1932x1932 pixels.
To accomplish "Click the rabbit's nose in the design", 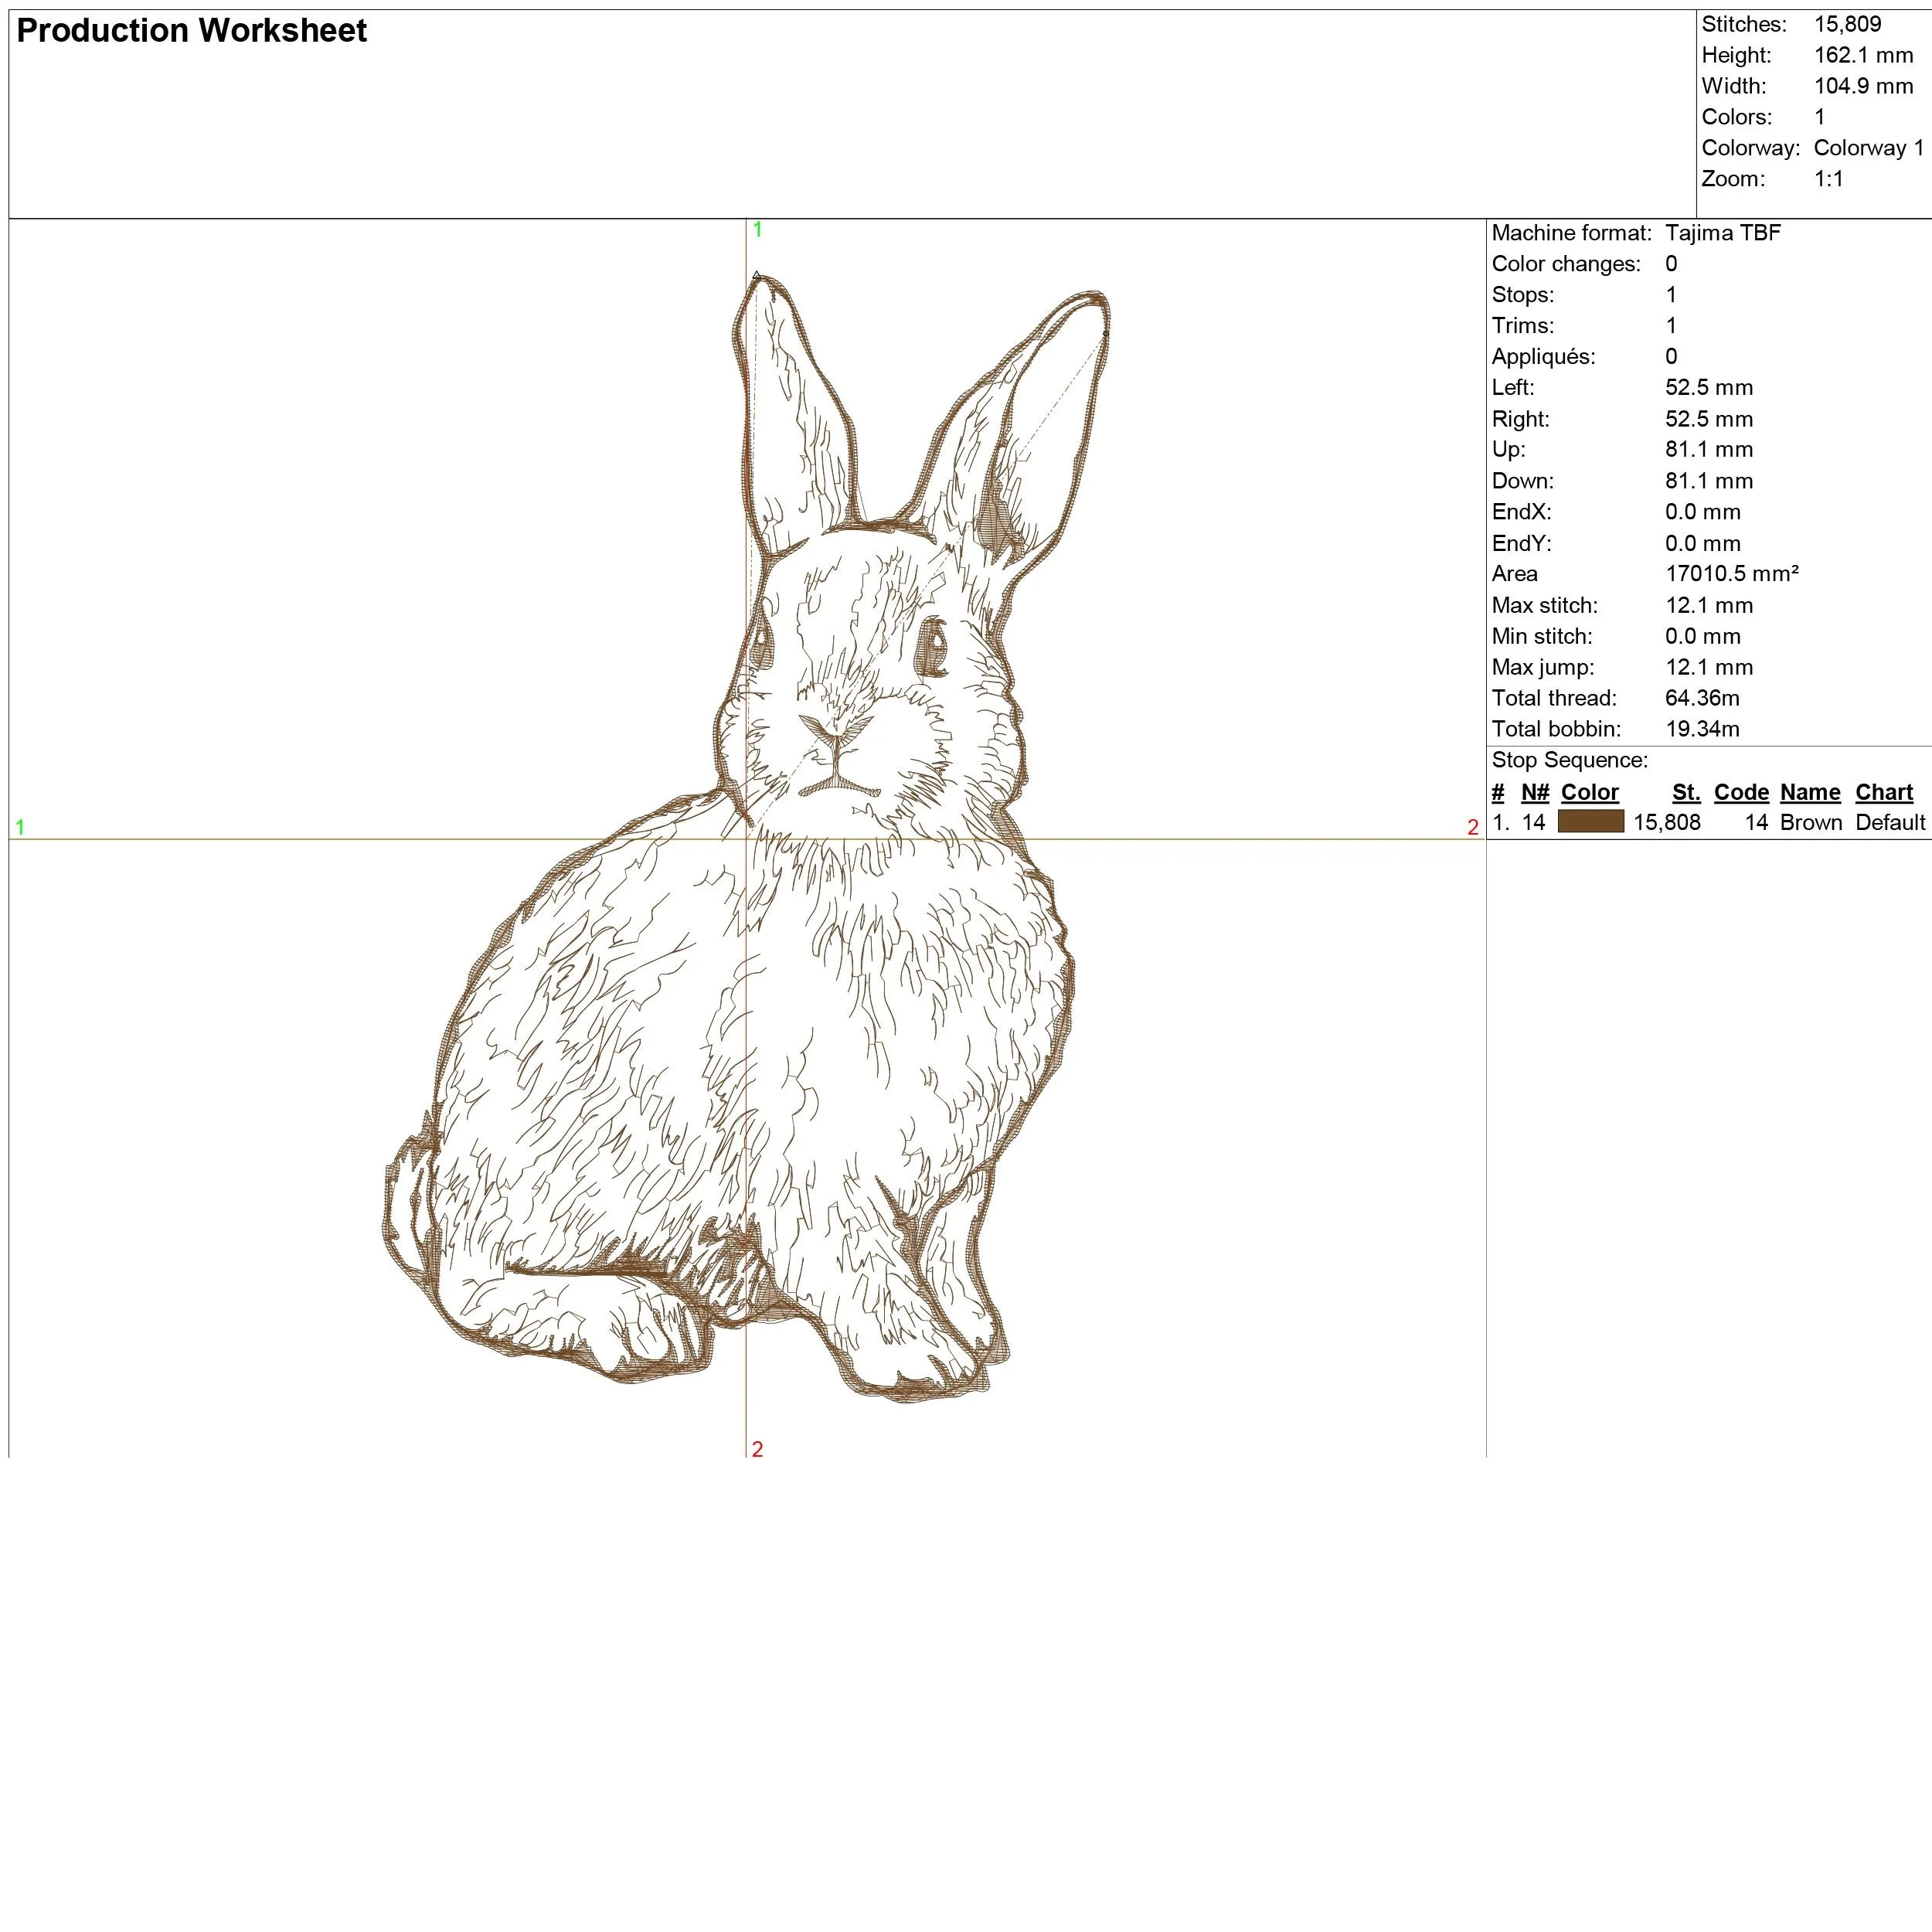I will (x=836, y=735).
